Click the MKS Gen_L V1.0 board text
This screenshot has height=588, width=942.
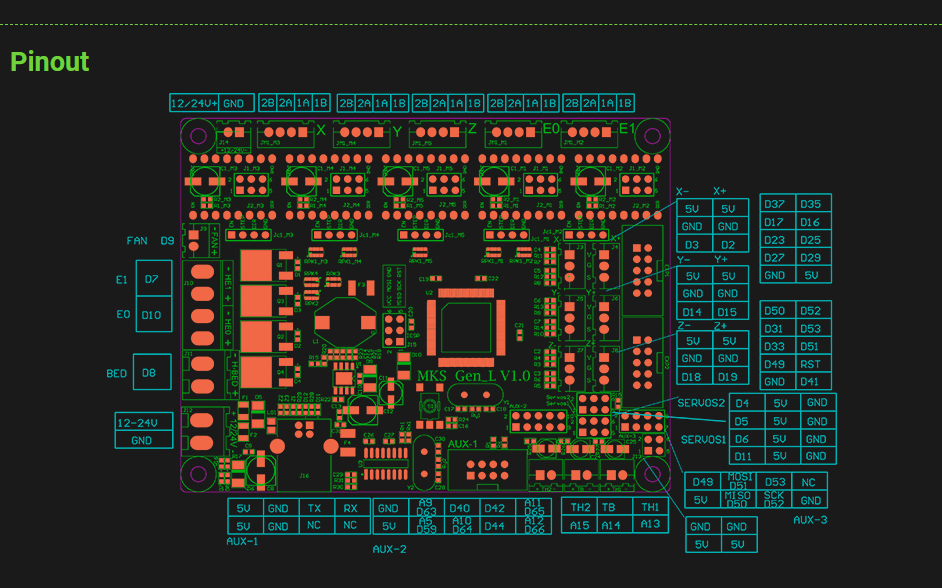coord(473,375)
